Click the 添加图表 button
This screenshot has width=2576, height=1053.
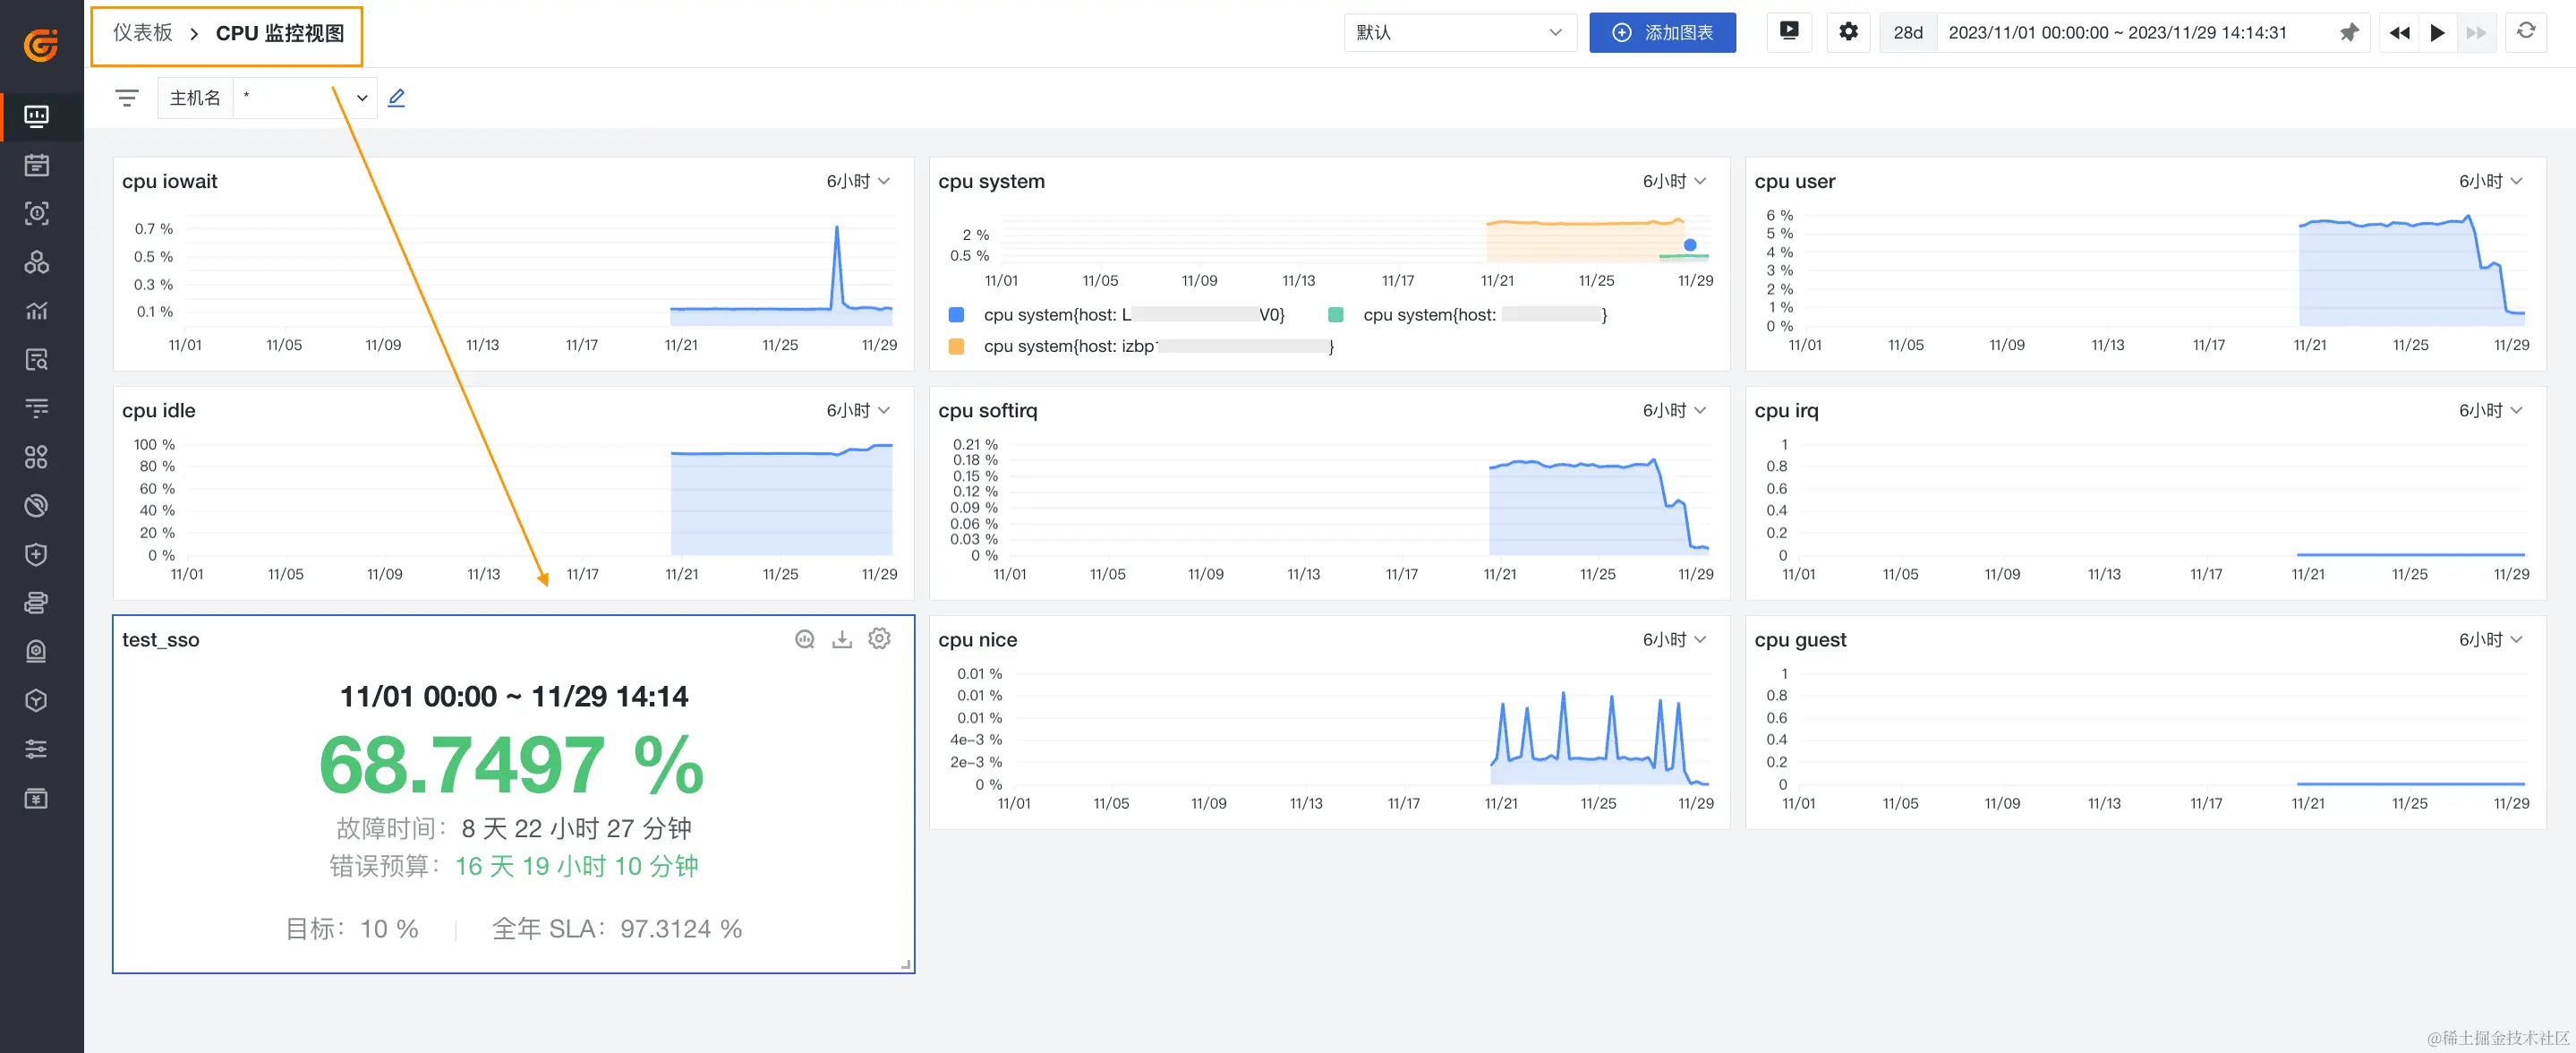1662,33
